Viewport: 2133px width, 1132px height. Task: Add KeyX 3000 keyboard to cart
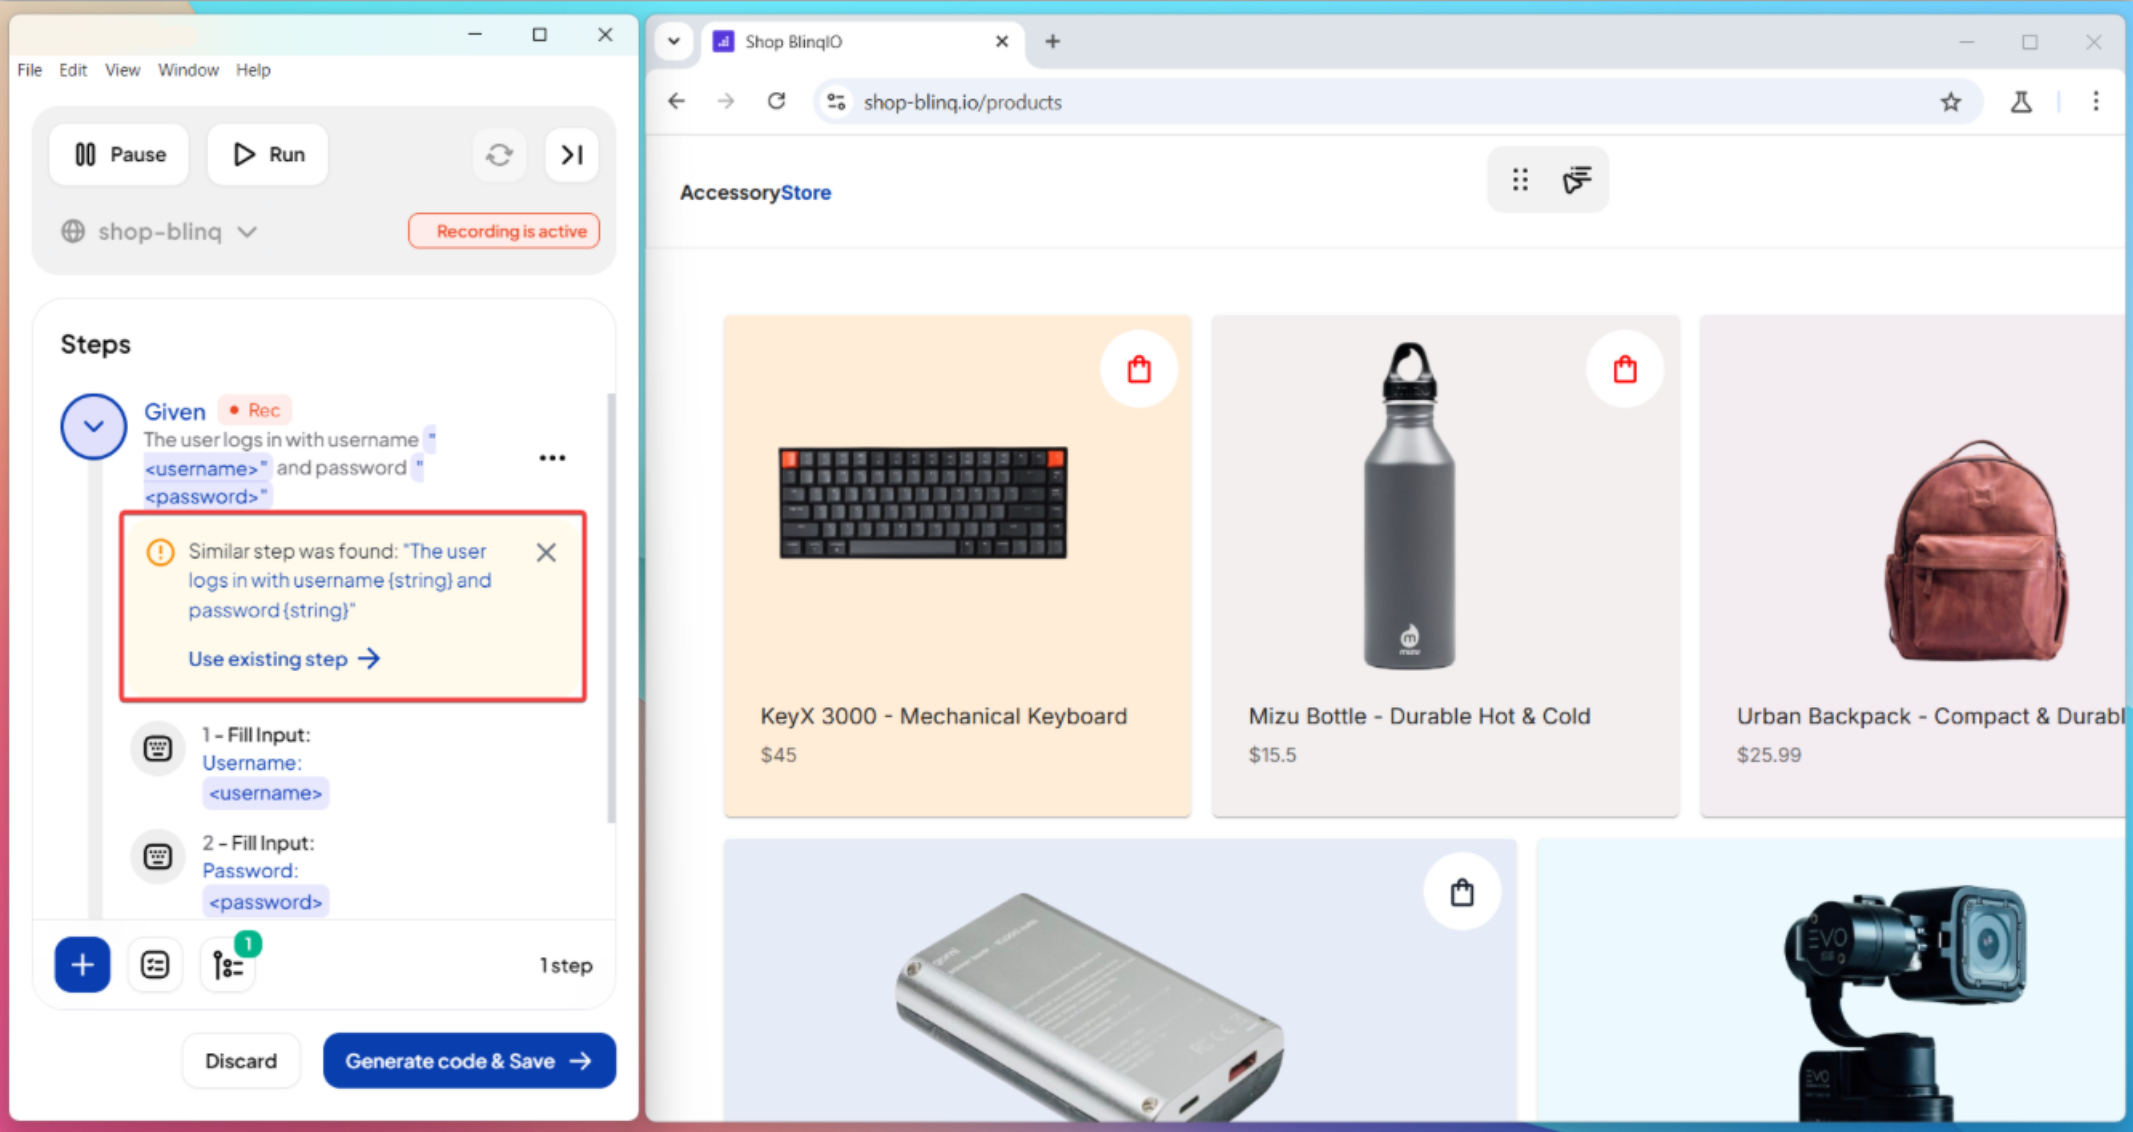[x=1138, y=370]
